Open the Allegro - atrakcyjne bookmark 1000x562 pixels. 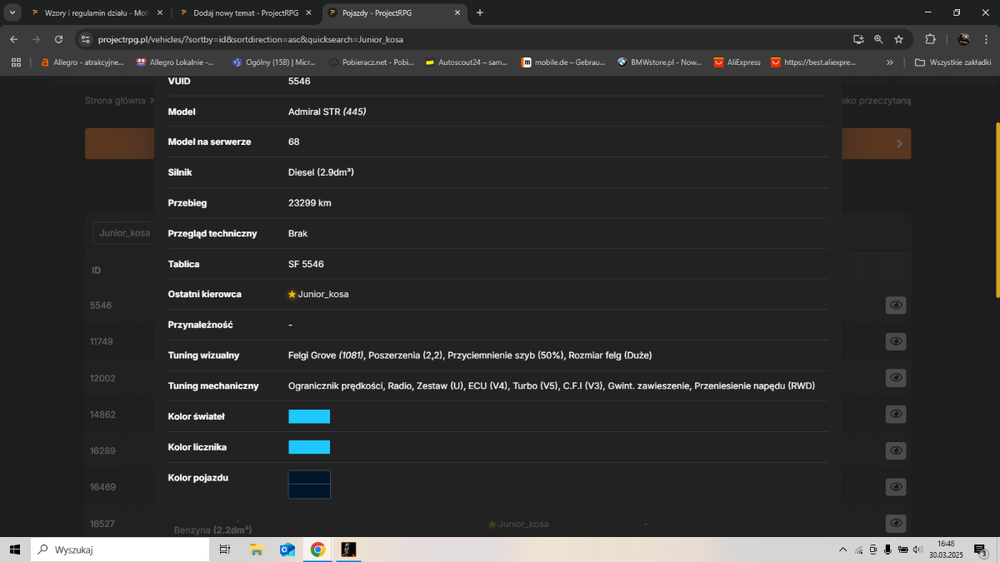tap(82, 63)
